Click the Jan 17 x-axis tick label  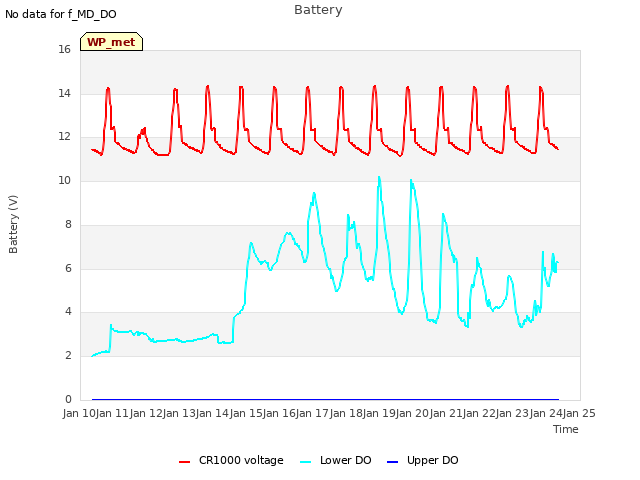pos(313,413)
